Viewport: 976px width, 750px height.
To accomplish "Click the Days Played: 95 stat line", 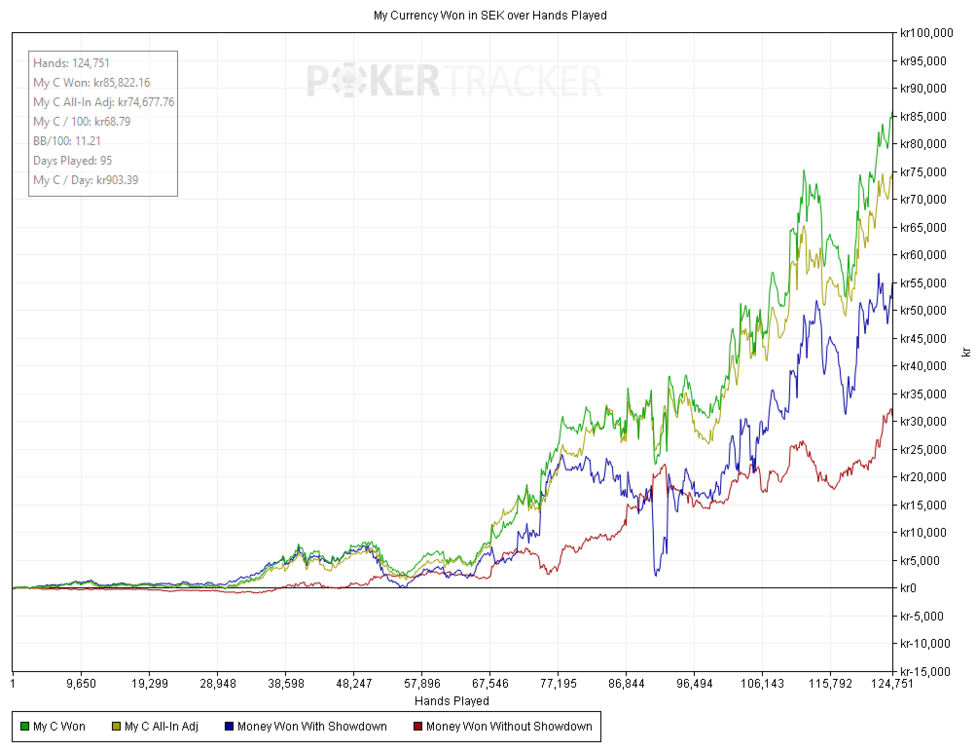I will (72, 160).
